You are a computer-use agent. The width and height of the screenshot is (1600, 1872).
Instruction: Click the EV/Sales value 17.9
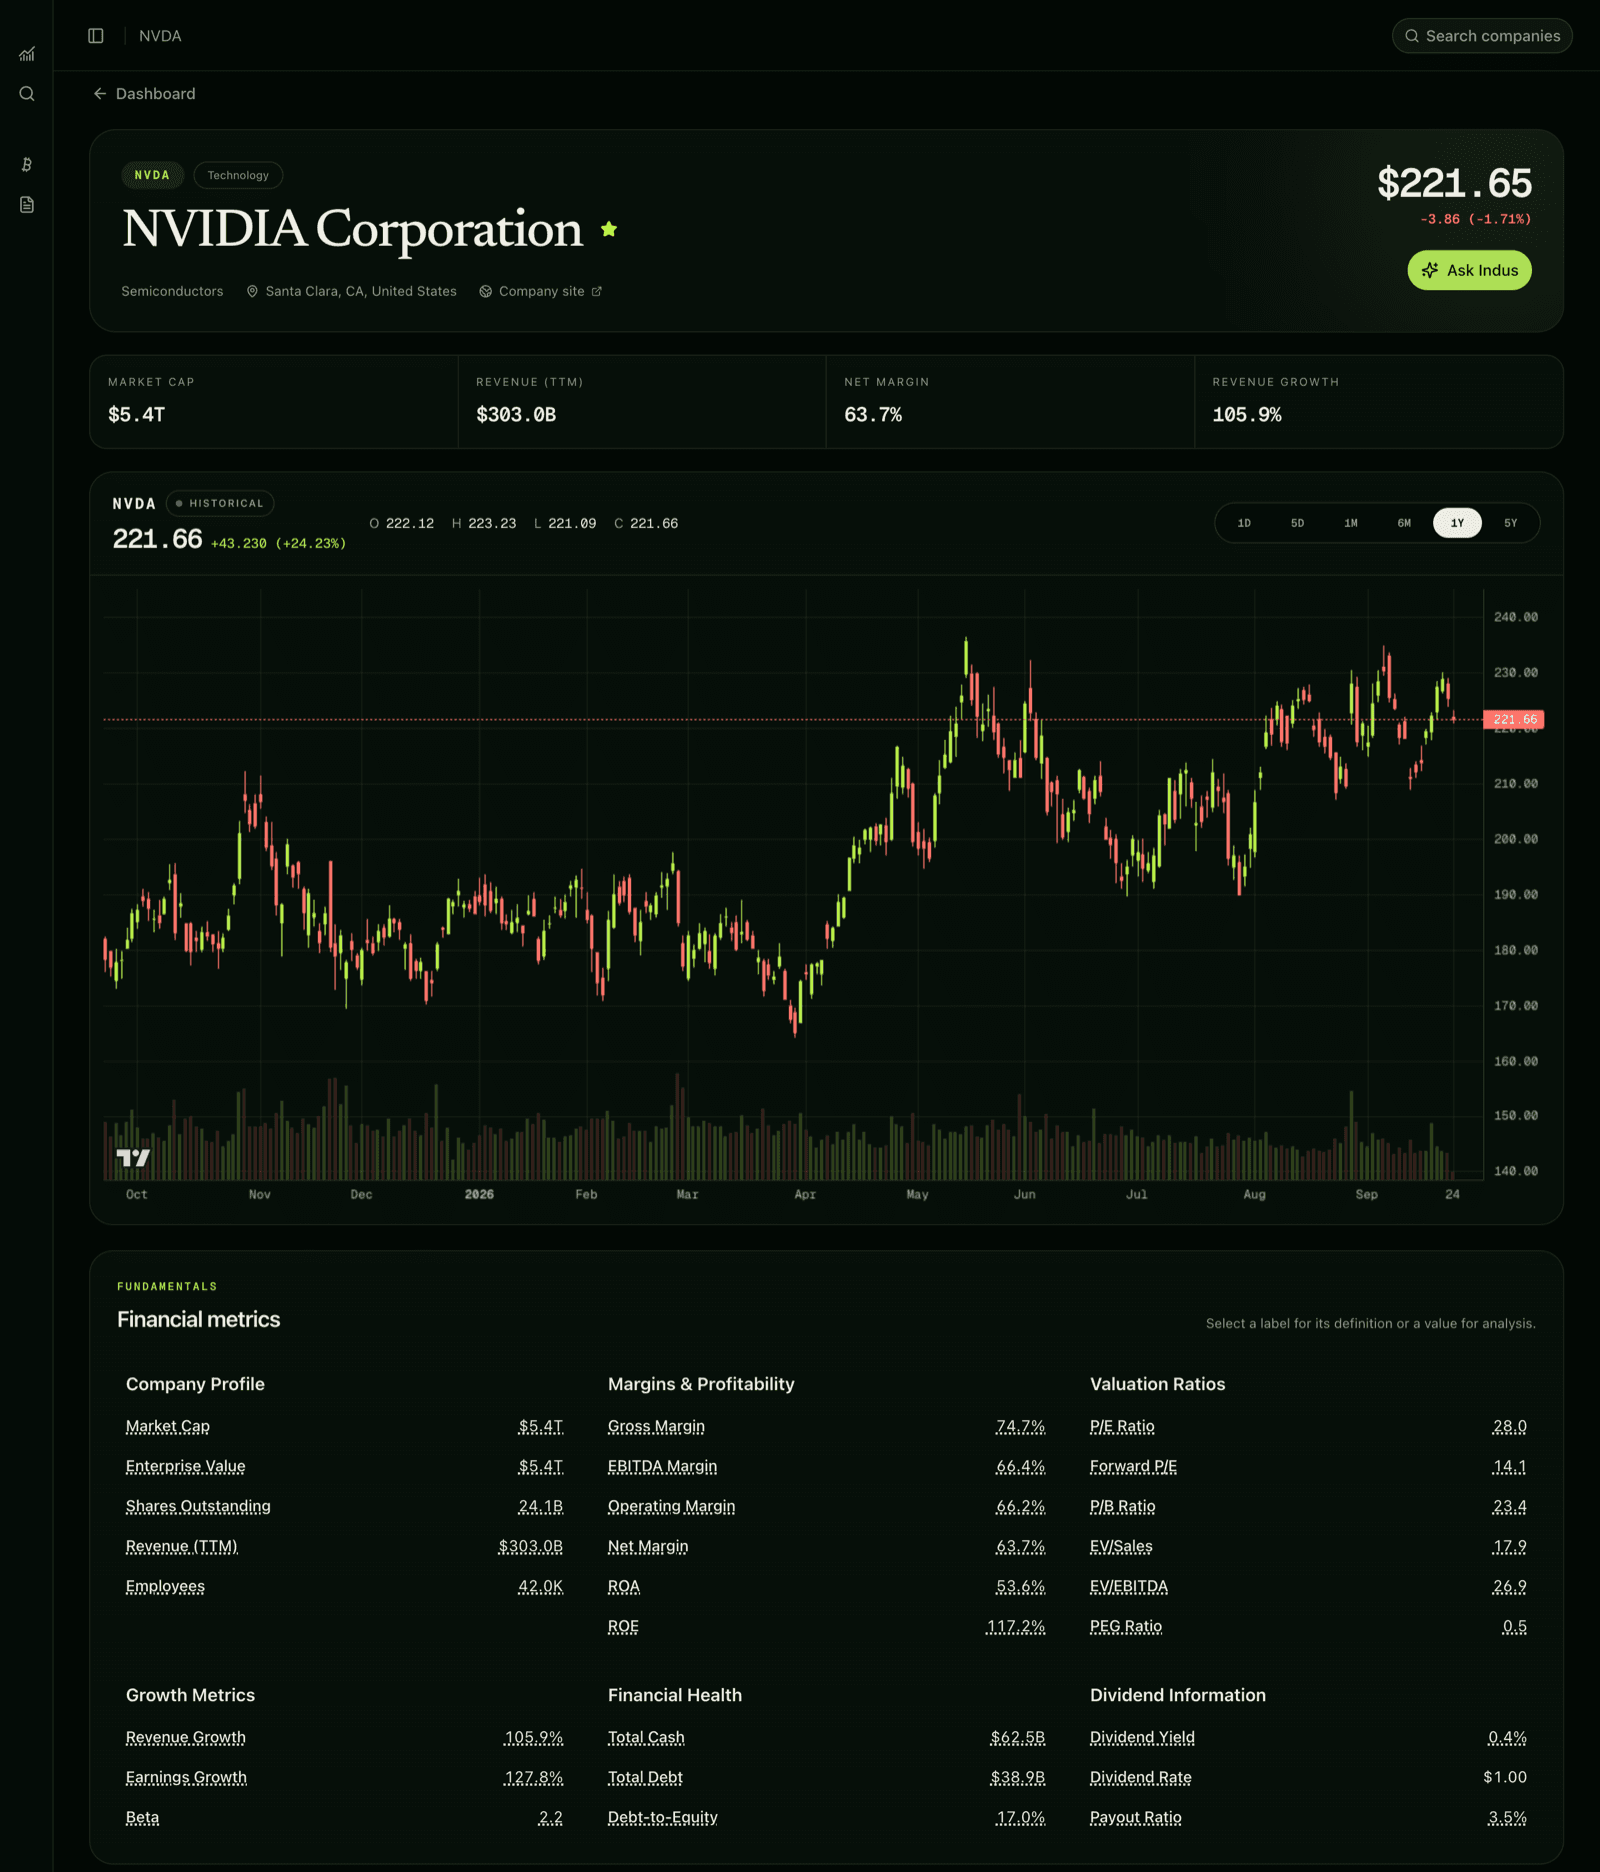(1510, 1547)
